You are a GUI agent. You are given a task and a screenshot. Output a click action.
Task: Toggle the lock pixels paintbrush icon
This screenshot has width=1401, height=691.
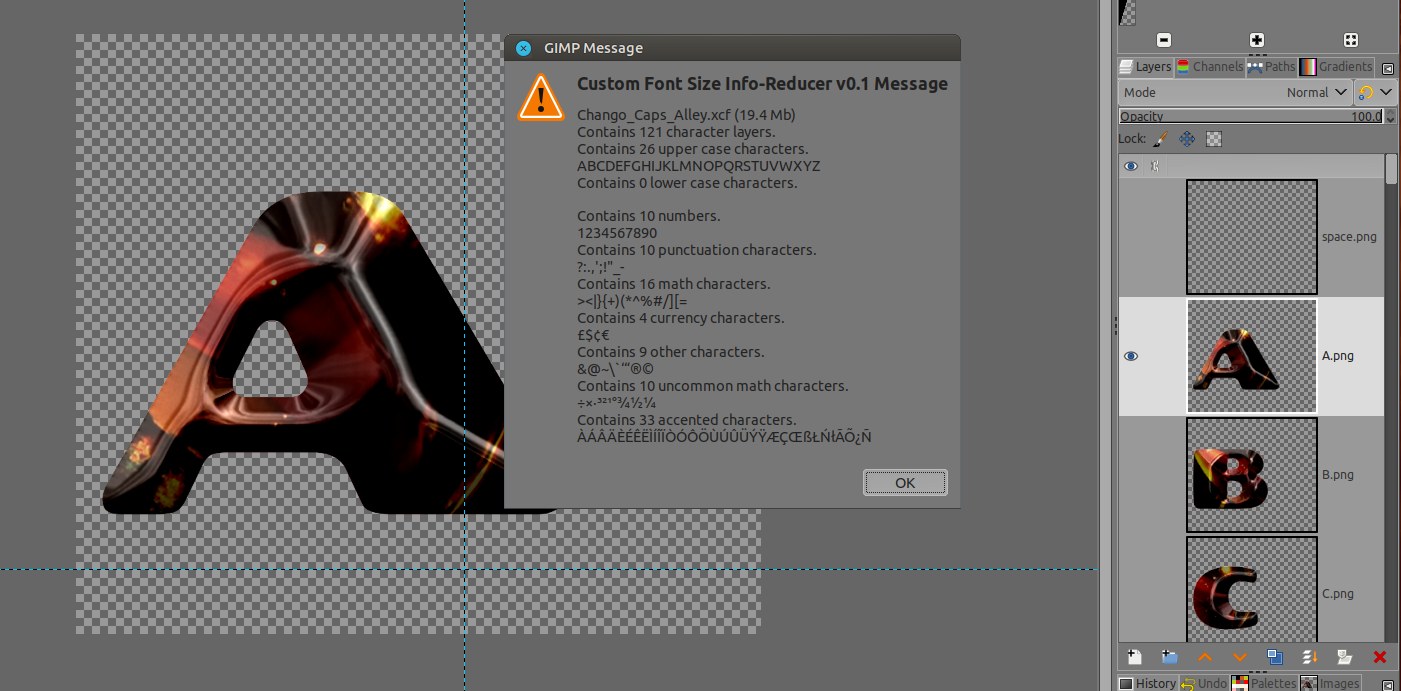pos(1160,139)
